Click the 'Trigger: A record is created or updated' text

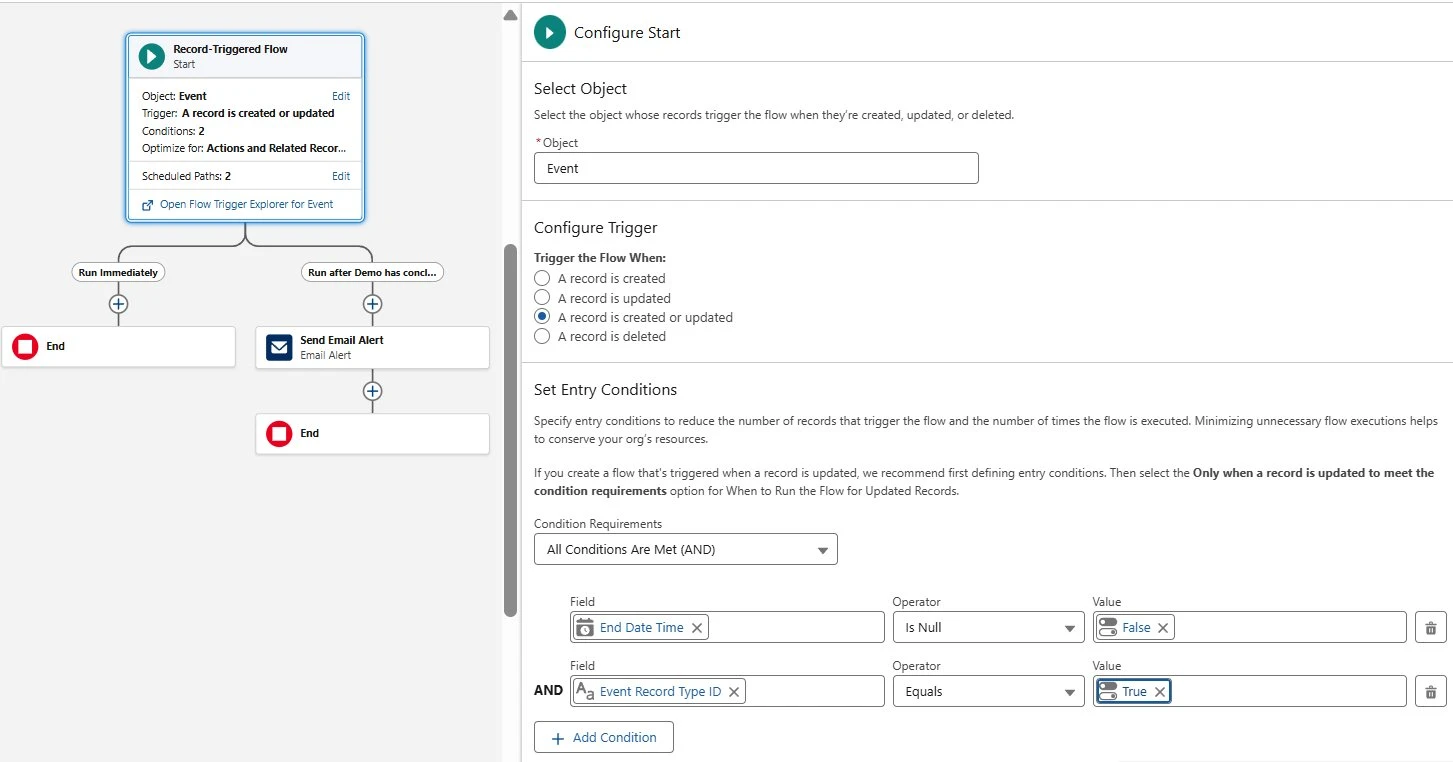pos(238,113)
